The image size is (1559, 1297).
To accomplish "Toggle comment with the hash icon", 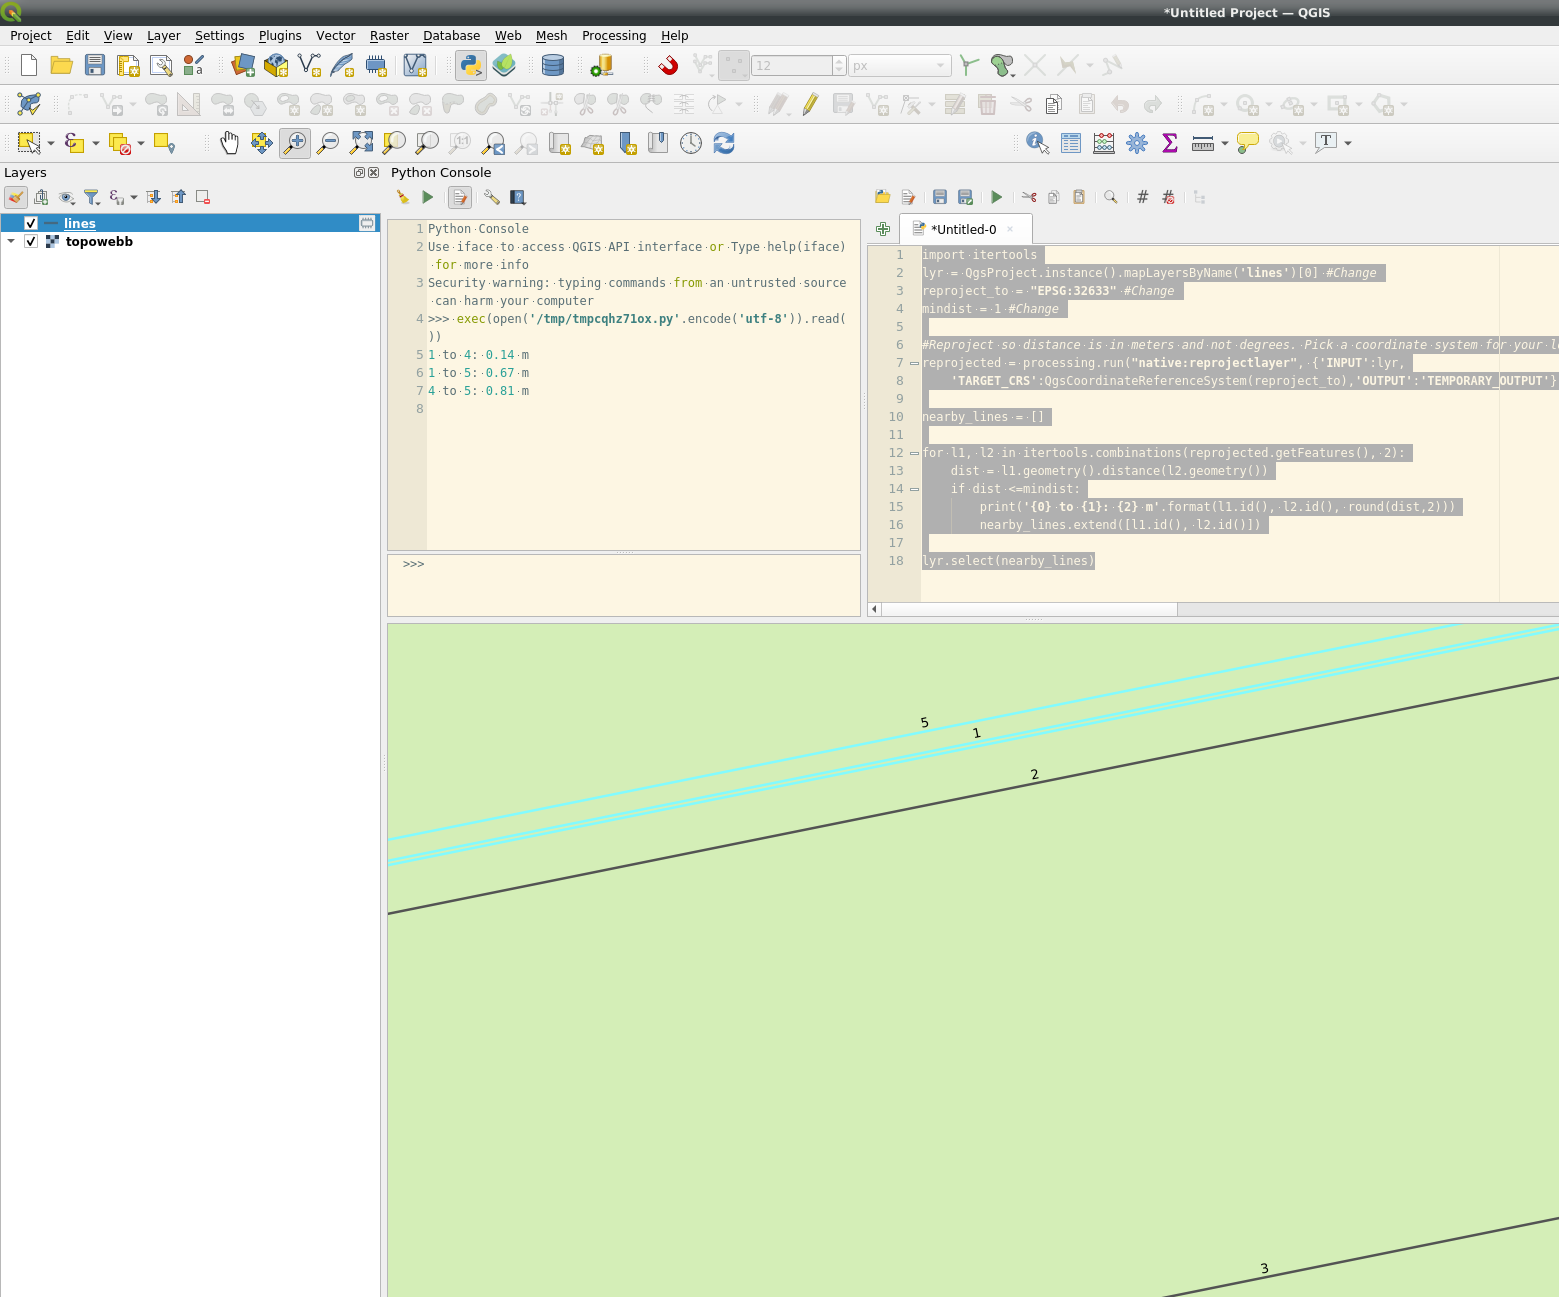I will [1142, 197].
